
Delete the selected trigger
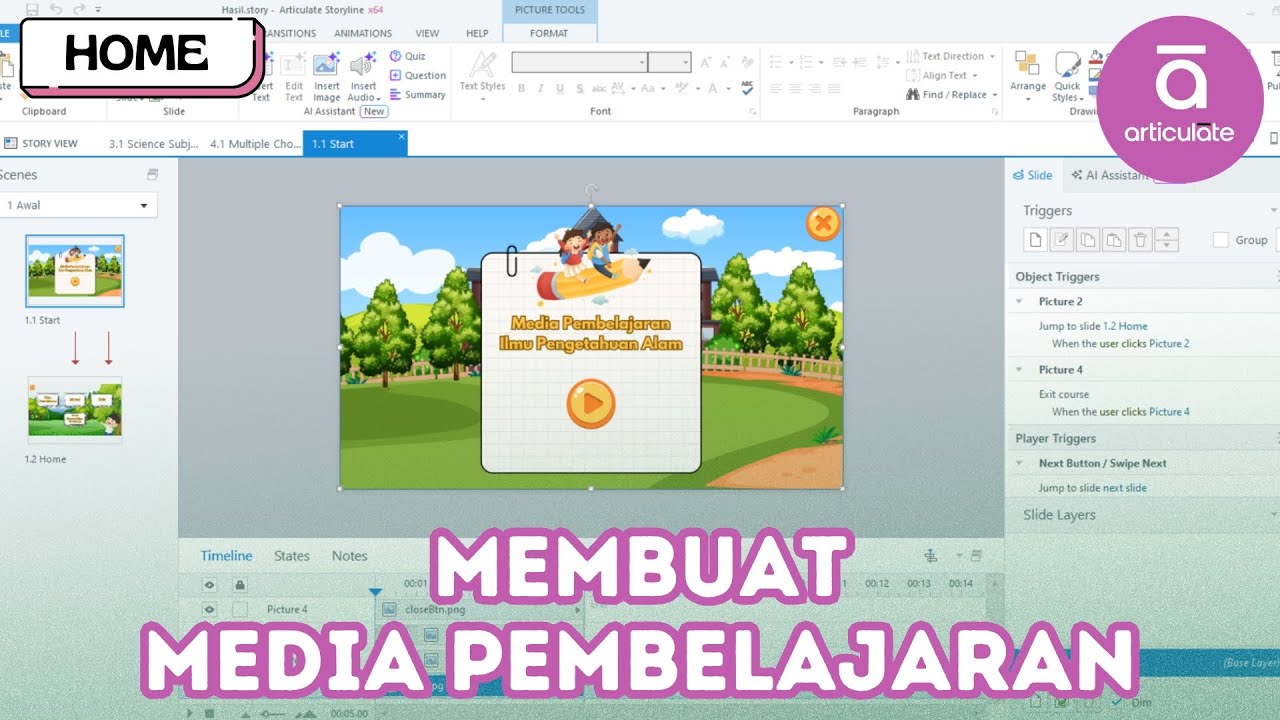pyautogui.click(x=1140, y=240)
